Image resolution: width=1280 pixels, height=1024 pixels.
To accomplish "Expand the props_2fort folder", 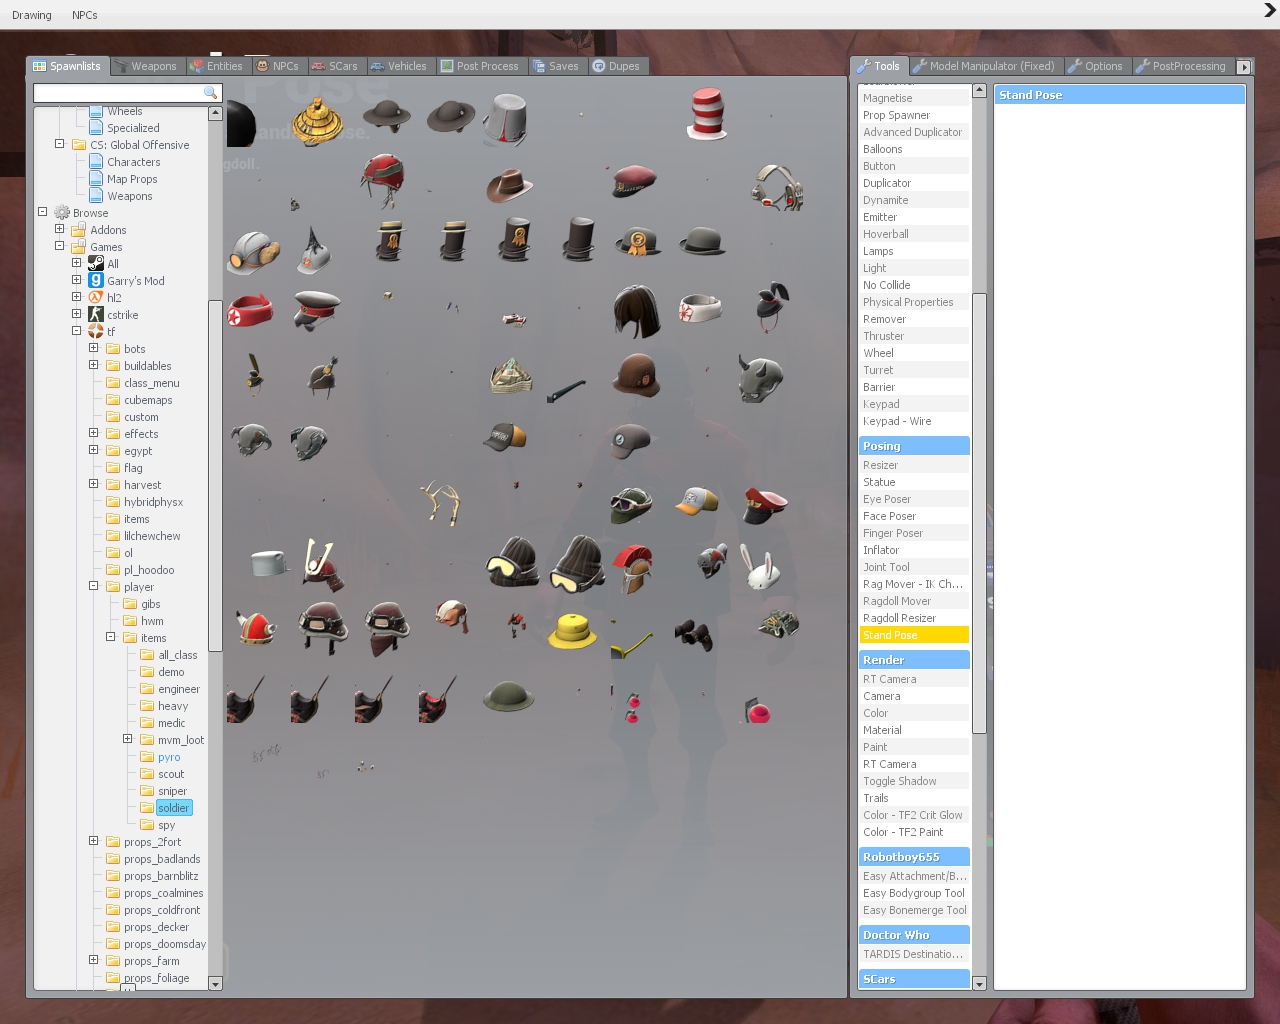I will coord(94,841).
